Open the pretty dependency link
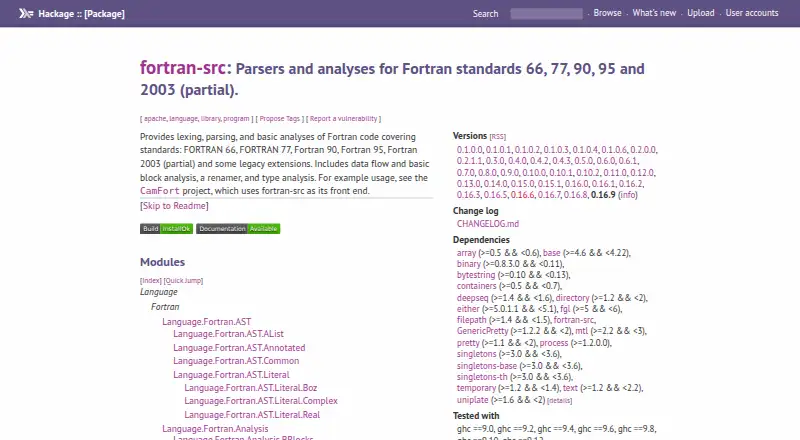The image size is (800, 440). coord(468,343)
